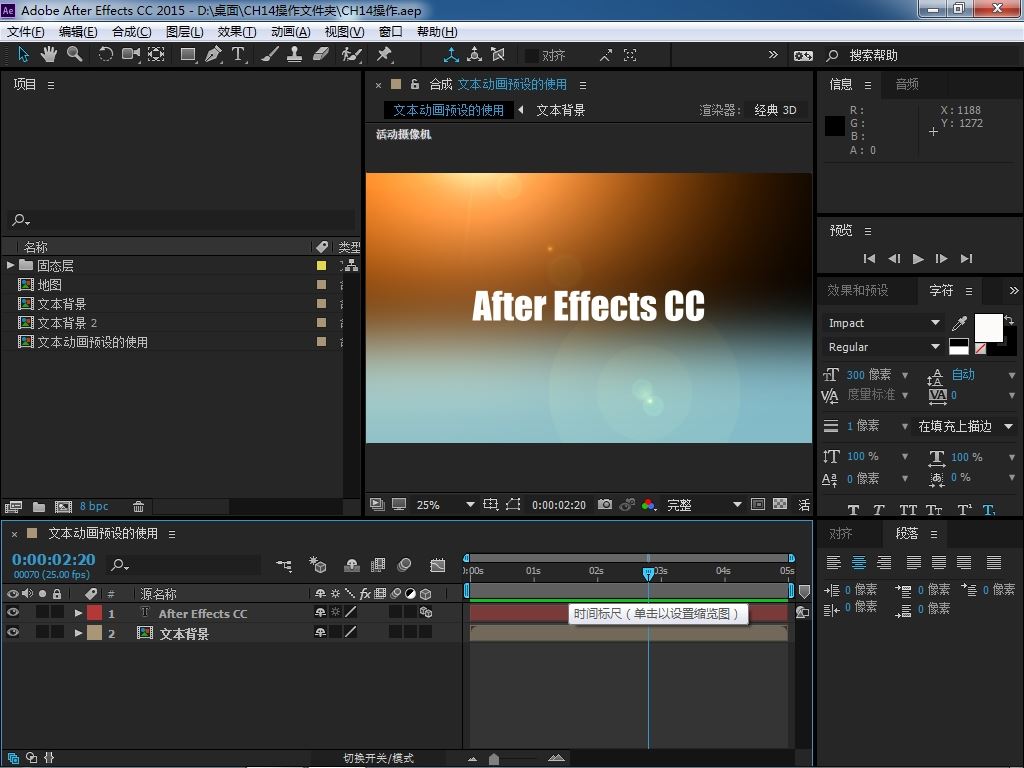Lock the composition viewer toggle

click(x=415, y=84)
